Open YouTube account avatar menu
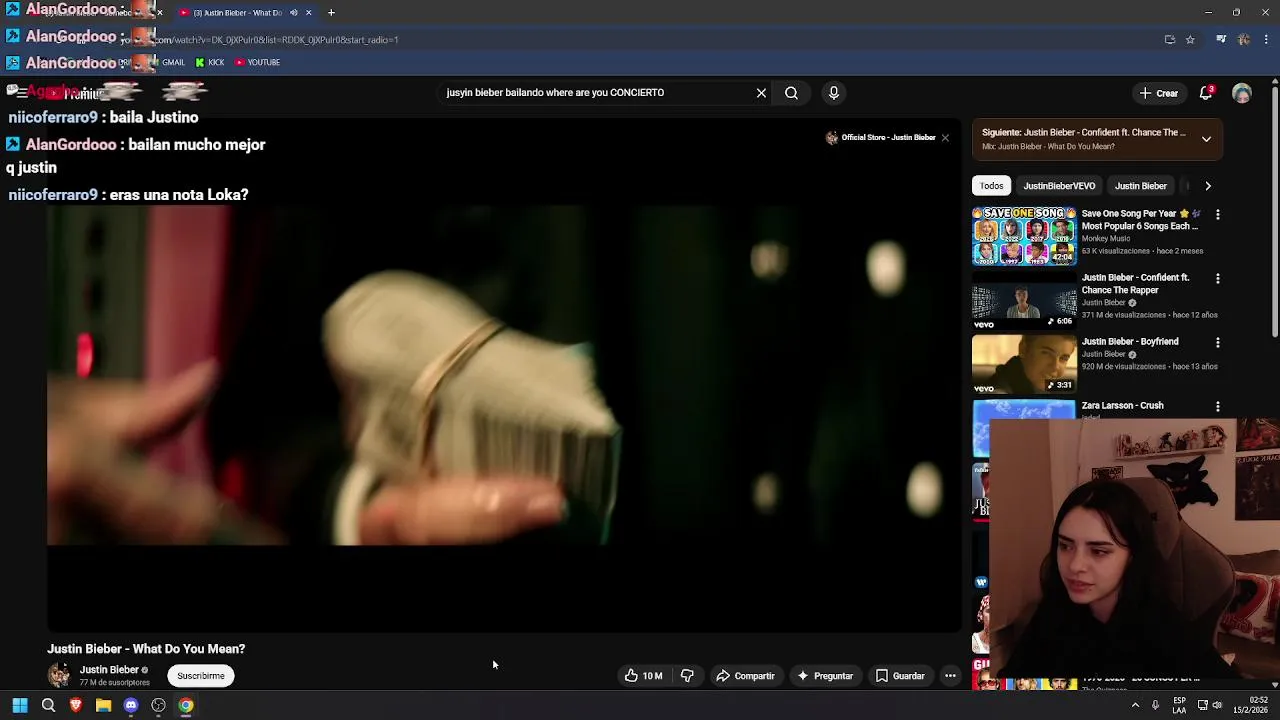The image size is (1280, 720). click(x=1242, y=93)
